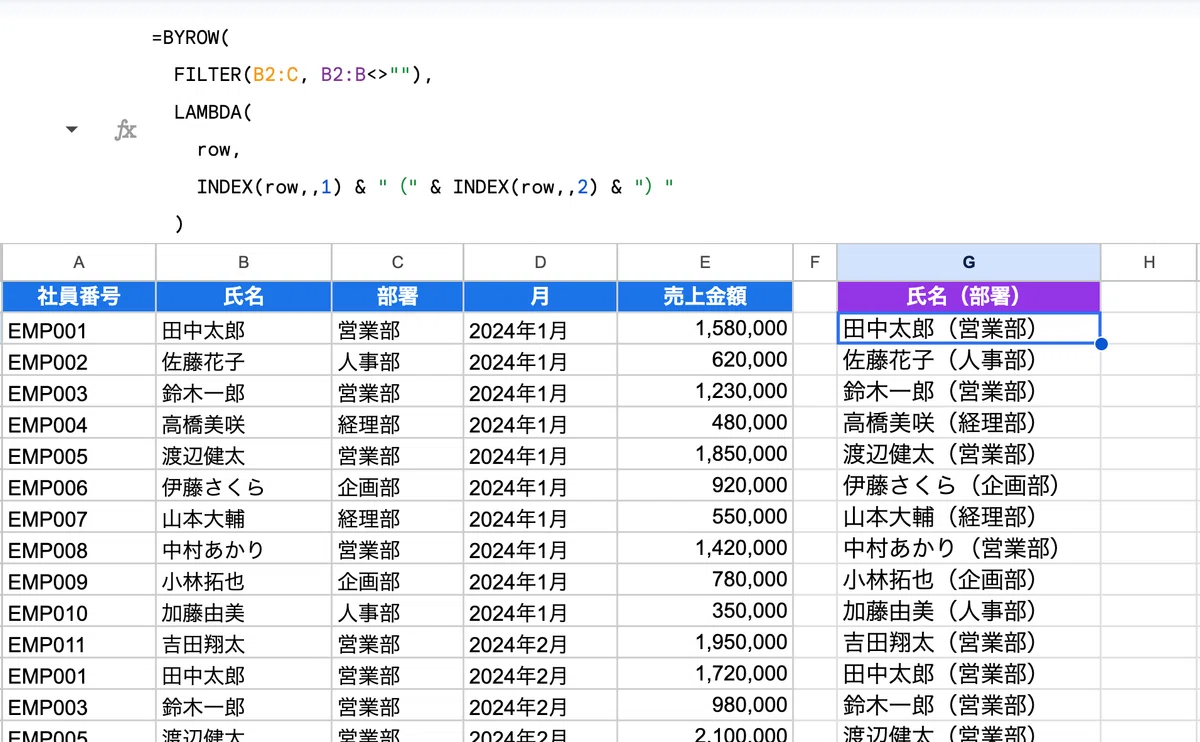Click 山本大輔 in the name column B
This screenshot has width=1200, height=742.
point(243,518)
